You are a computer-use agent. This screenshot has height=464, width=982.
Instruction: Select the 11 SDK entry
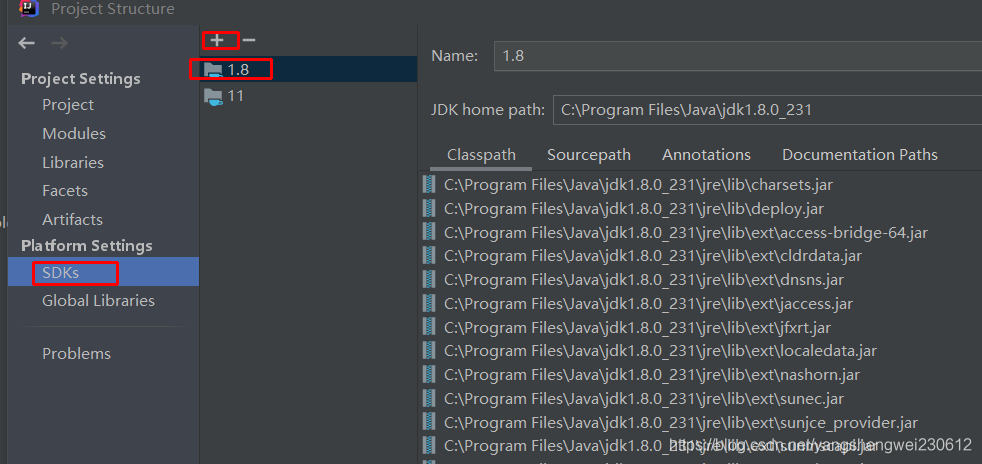[308, 96]
